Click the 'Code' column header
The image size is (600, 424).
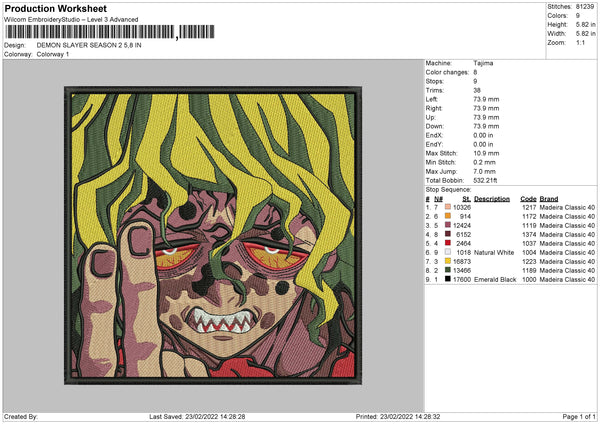click(528, 199)
